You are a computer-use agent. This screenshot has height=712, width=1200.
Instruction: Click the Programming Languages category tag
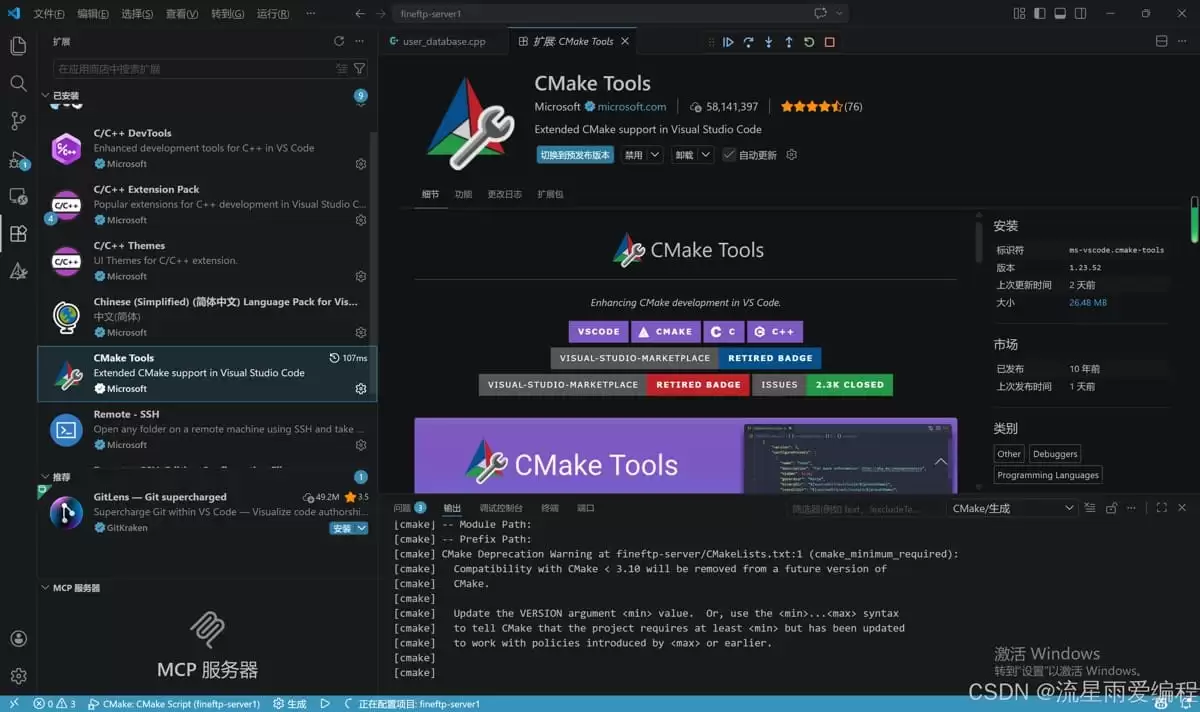1048,475
